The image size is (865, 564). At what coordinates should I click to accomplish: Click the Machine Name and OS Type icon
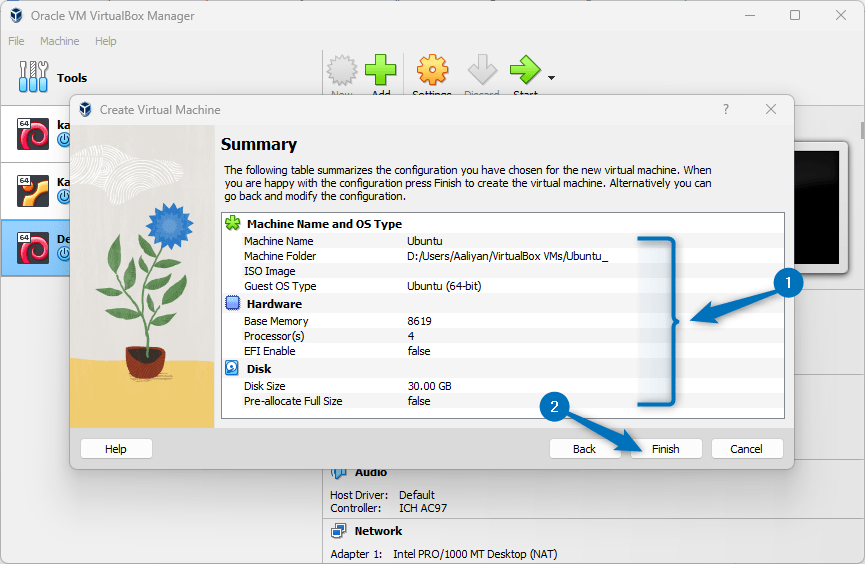[x=233, y=224]
